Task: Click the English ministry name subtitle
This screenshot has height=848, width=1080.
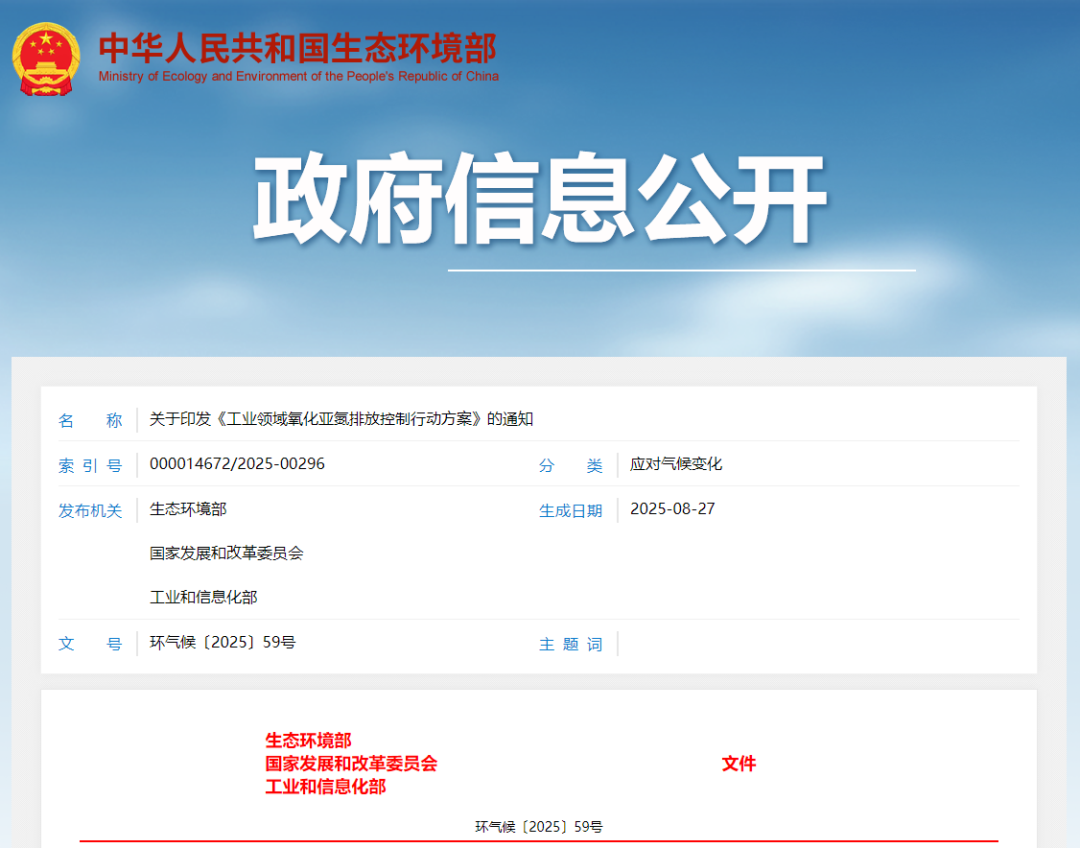Action: 298,76
